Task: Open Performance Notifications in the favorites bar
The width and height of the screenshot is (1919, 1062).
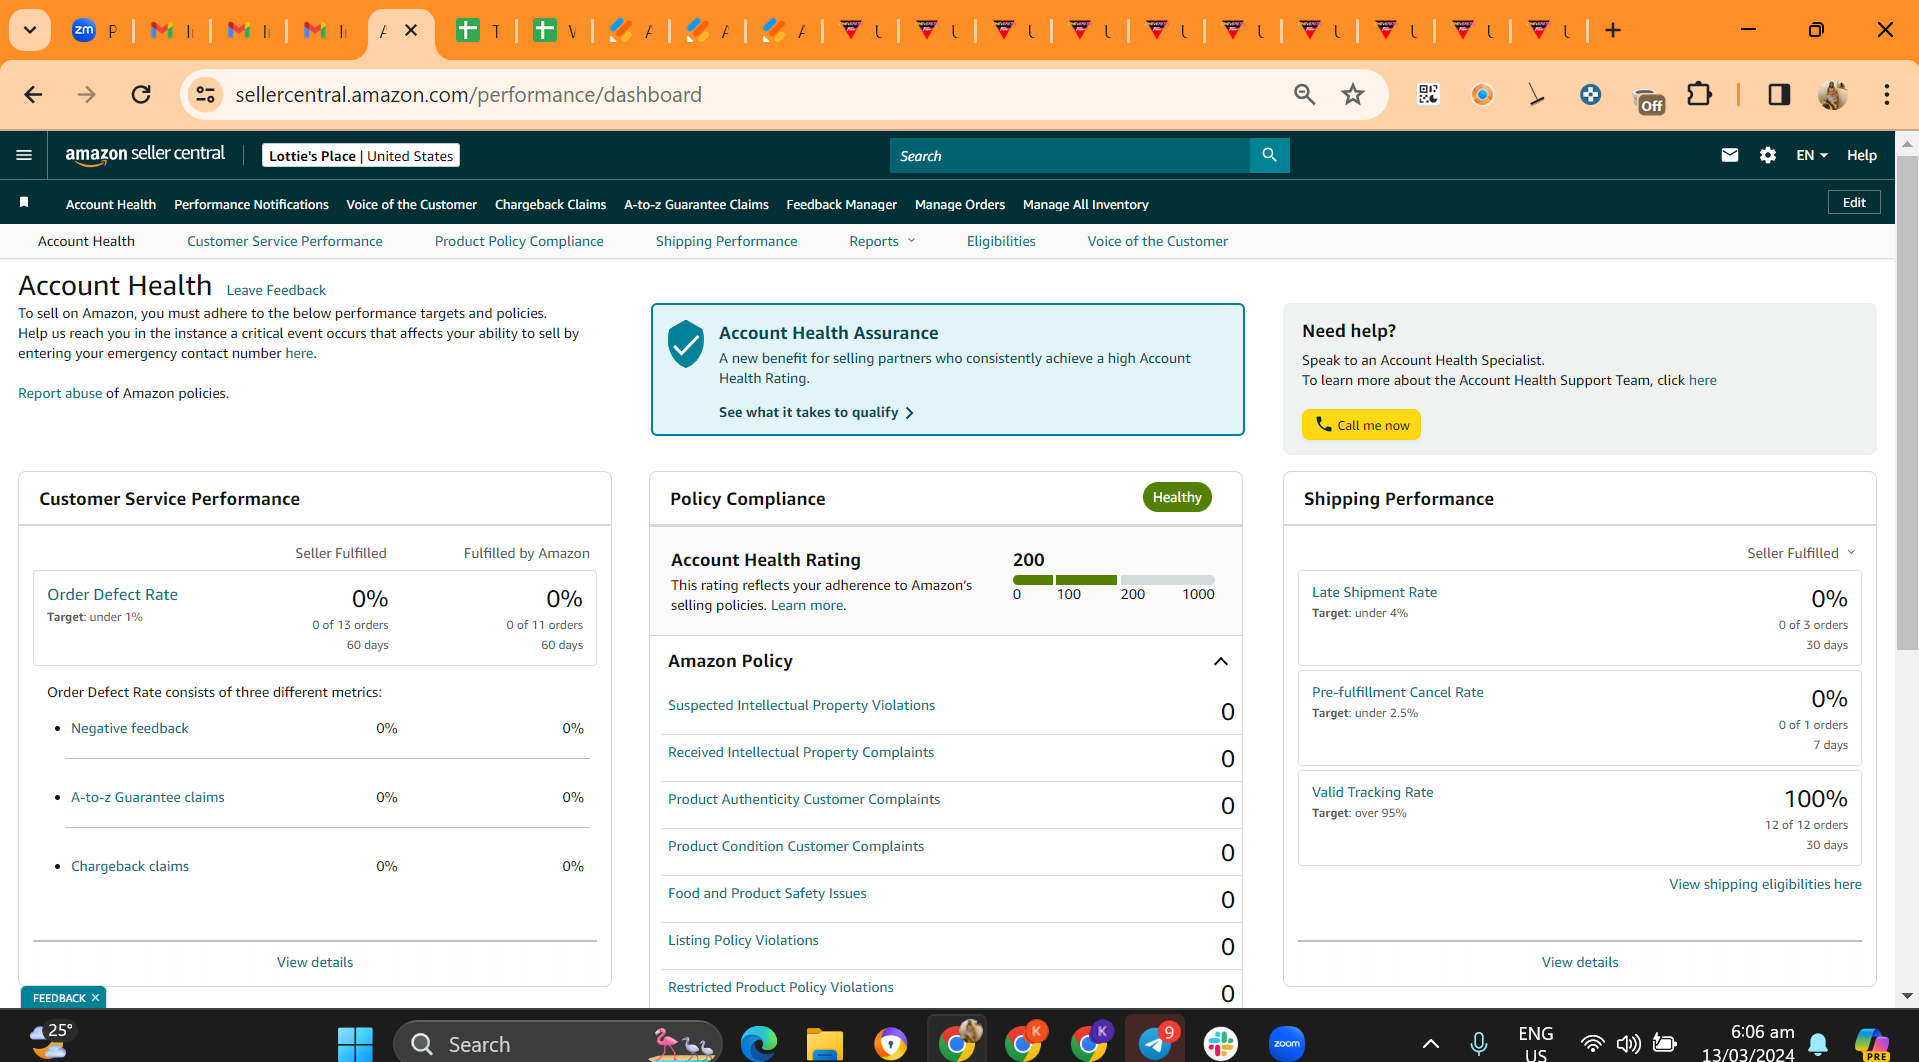Action: [251, 204]
